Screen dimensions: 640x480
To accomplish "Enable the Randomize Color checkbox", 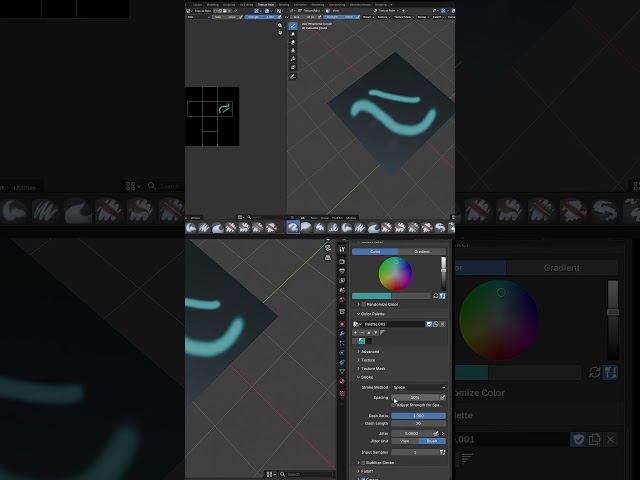I will tap(363, 304).
